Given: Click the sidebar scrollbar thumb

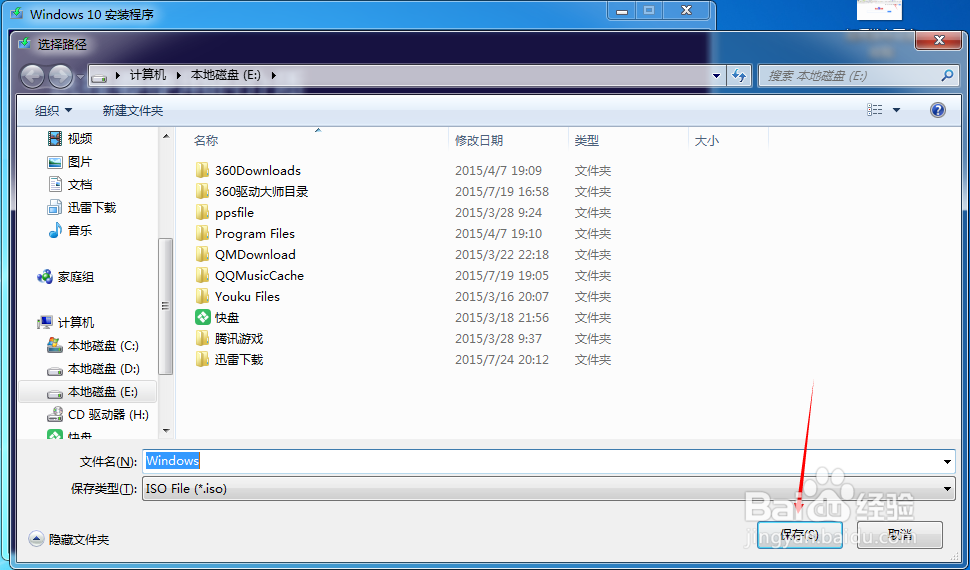Looking at the screenshot, I should (166, 306).
